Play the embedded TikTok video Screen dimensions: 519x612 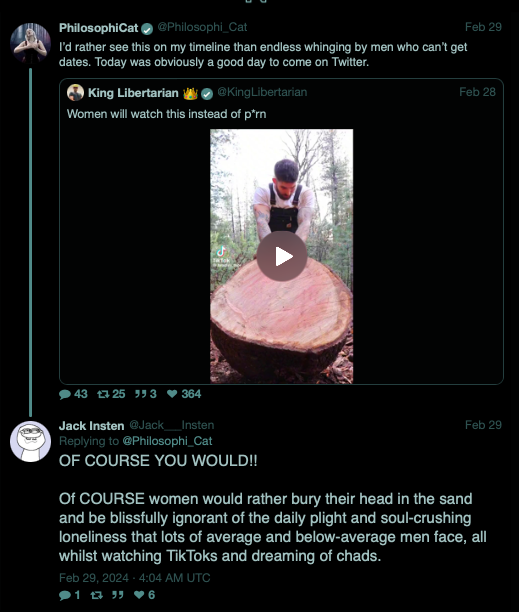(282, 256)
